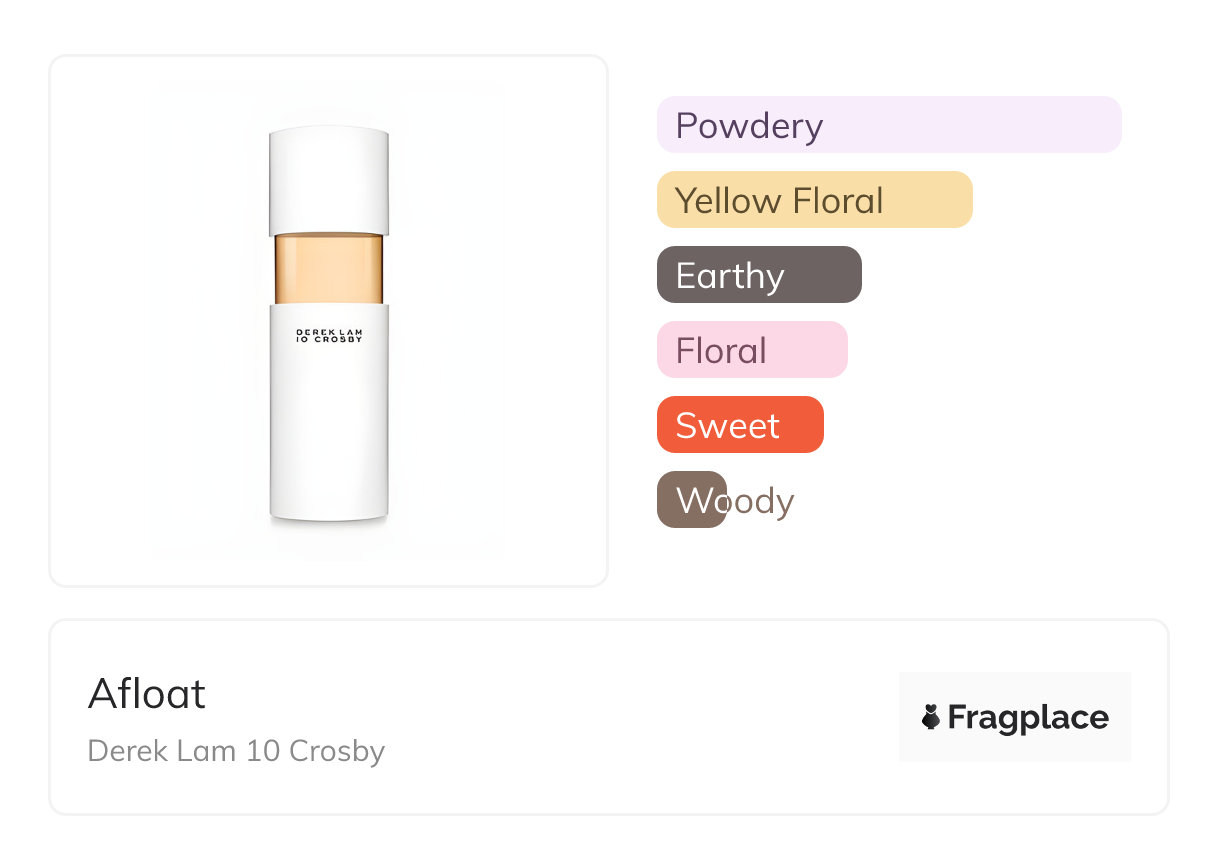Click the Fragplace wordmark text

coord(1028,717)
